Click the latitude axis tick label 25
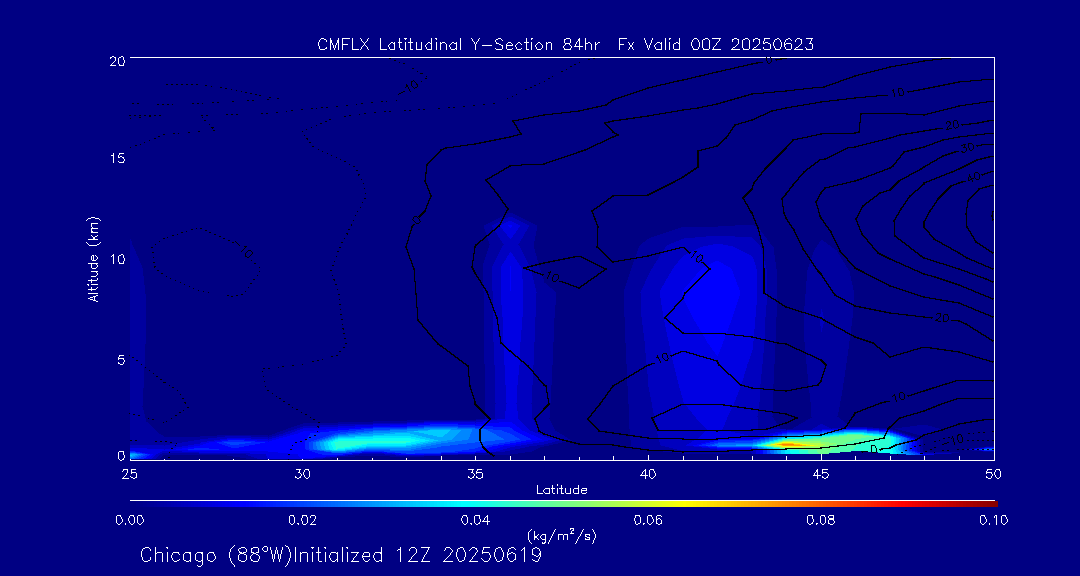1080x576 pixels. (x=129, y=473)
